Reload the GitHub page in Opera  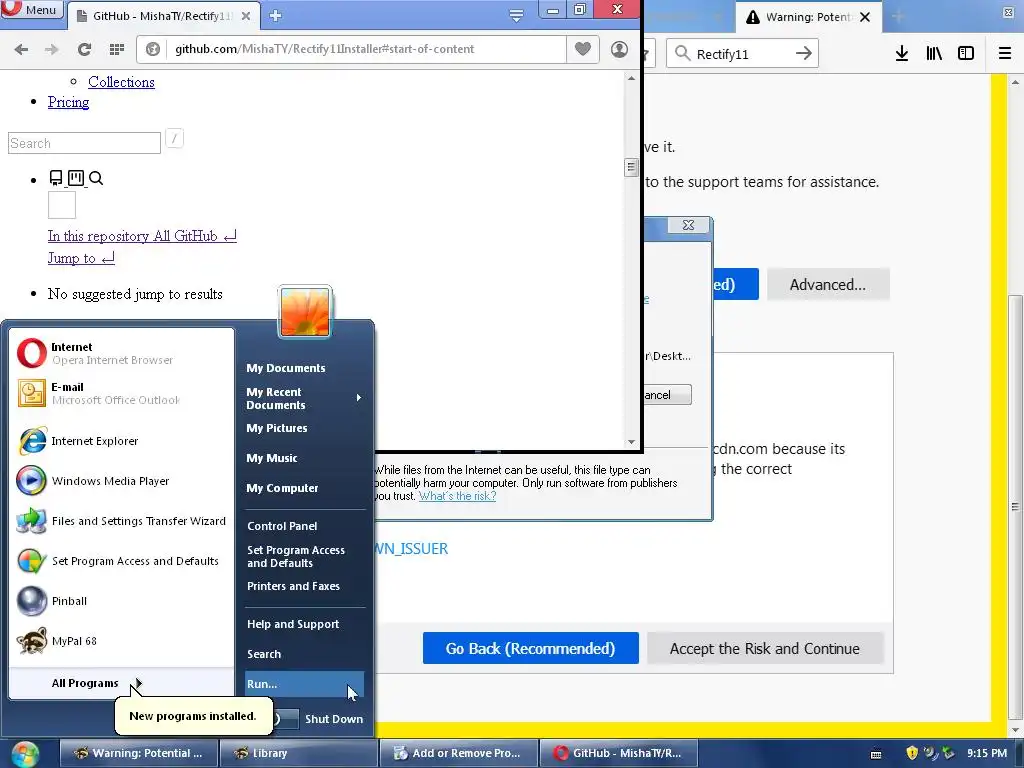click(84, 49)
